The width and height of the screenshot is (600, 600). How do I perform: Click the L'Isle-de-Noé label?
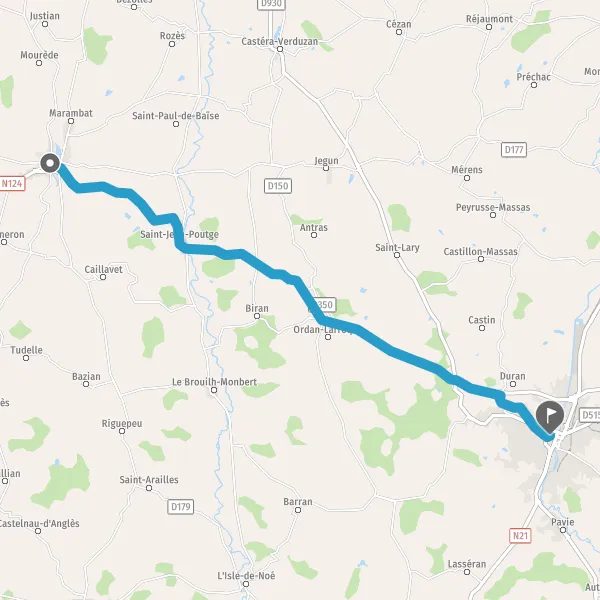(x=246, y=576)
